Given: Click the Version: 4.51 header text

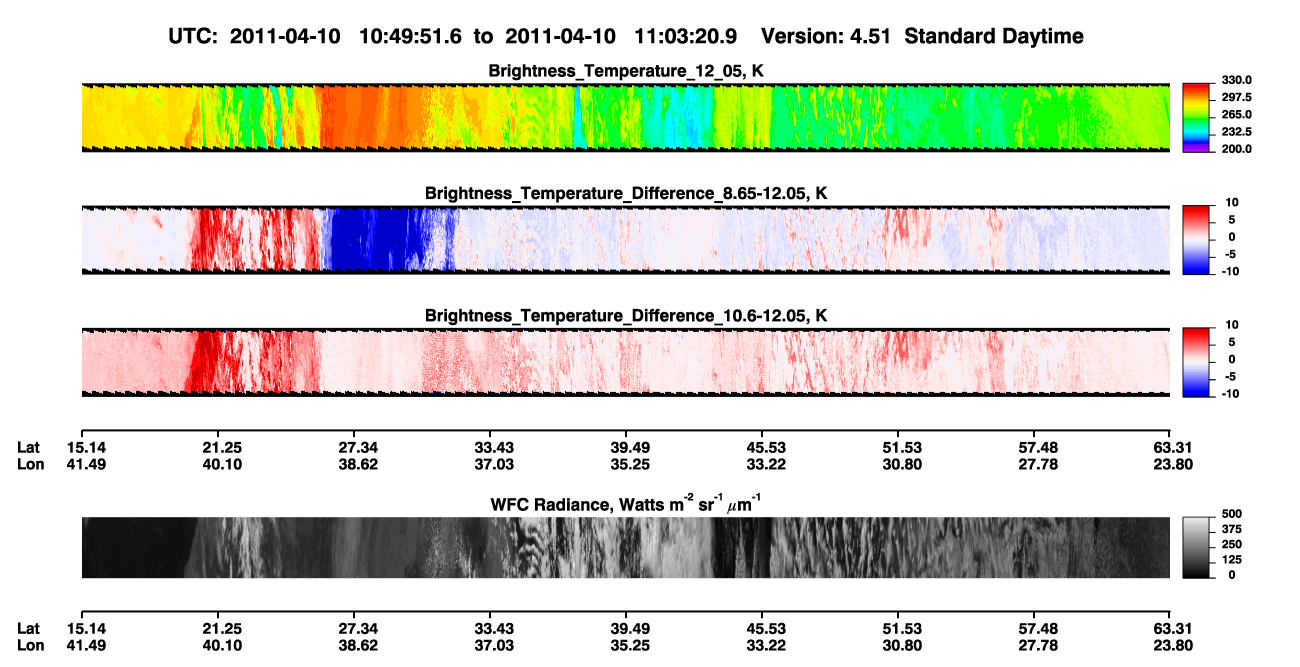Looking at the screenshot, I should pos(826,36).
